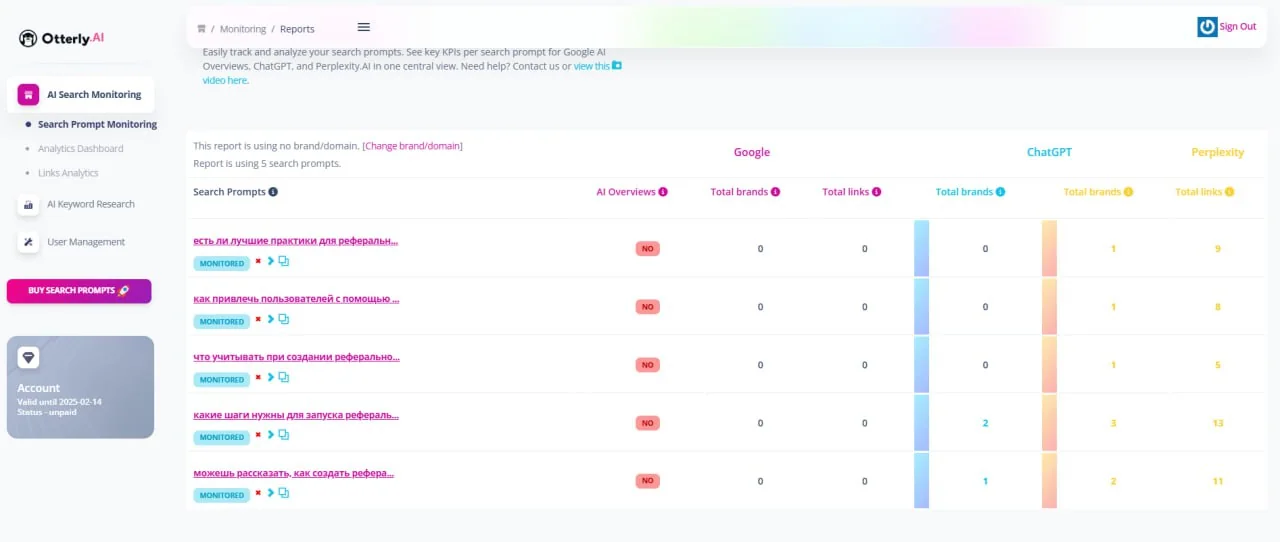
Task: Copy the 'можешь рассказать' prompt
Action: pyautogui.click(x=284, y=494)
